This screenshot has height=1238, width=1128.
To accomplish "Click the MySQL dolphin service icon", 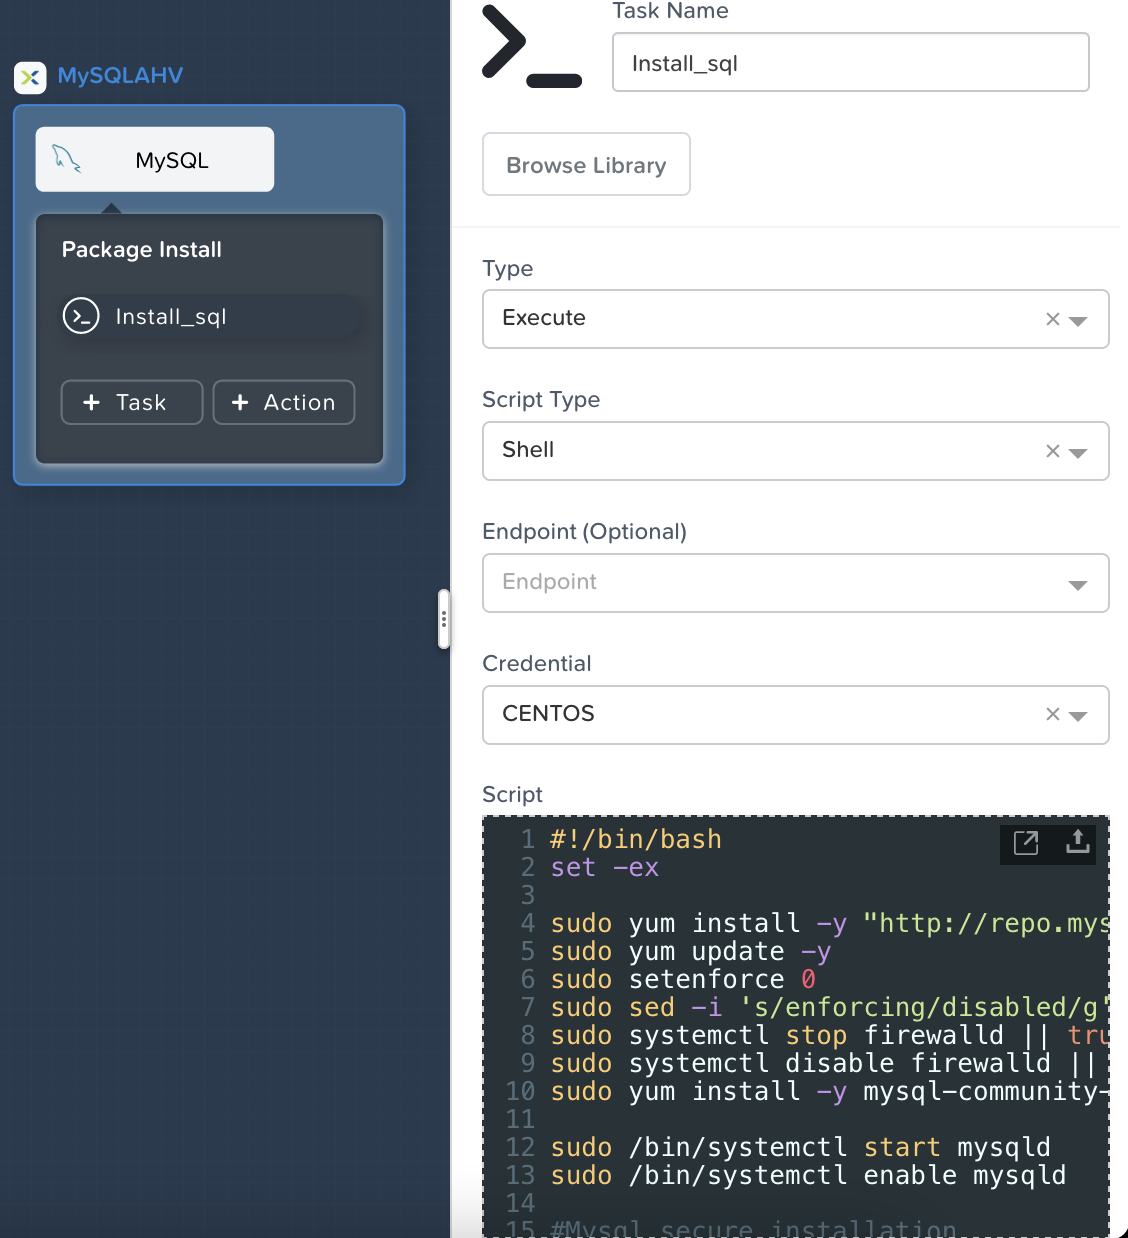I will (67, 159).
